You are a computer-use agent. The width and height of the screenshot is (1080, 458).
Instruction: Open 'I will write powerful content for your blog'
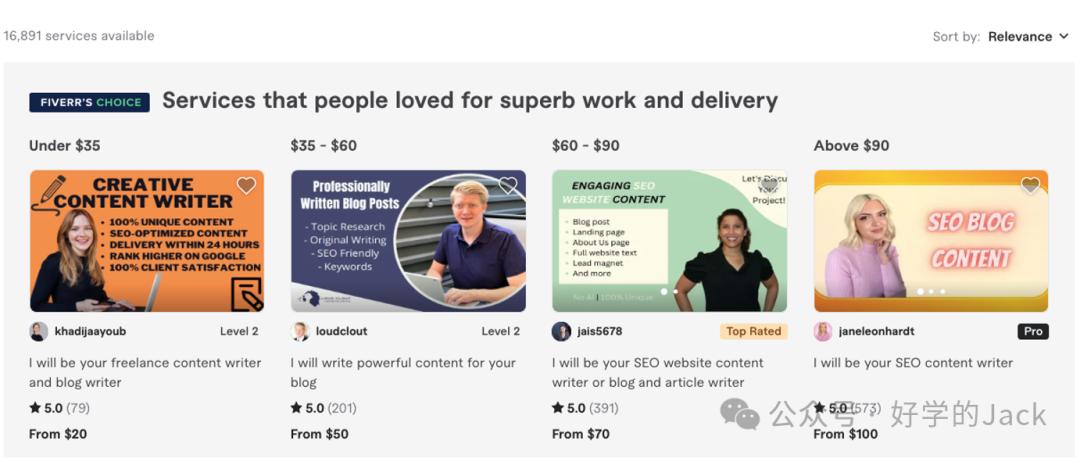pos(403,372)
